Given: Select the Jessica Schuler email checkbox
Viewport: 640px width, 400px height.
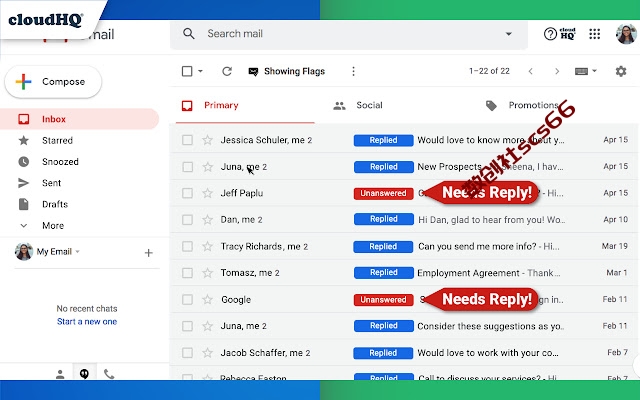Looking at the screenshot, I should tap(187, 140).
